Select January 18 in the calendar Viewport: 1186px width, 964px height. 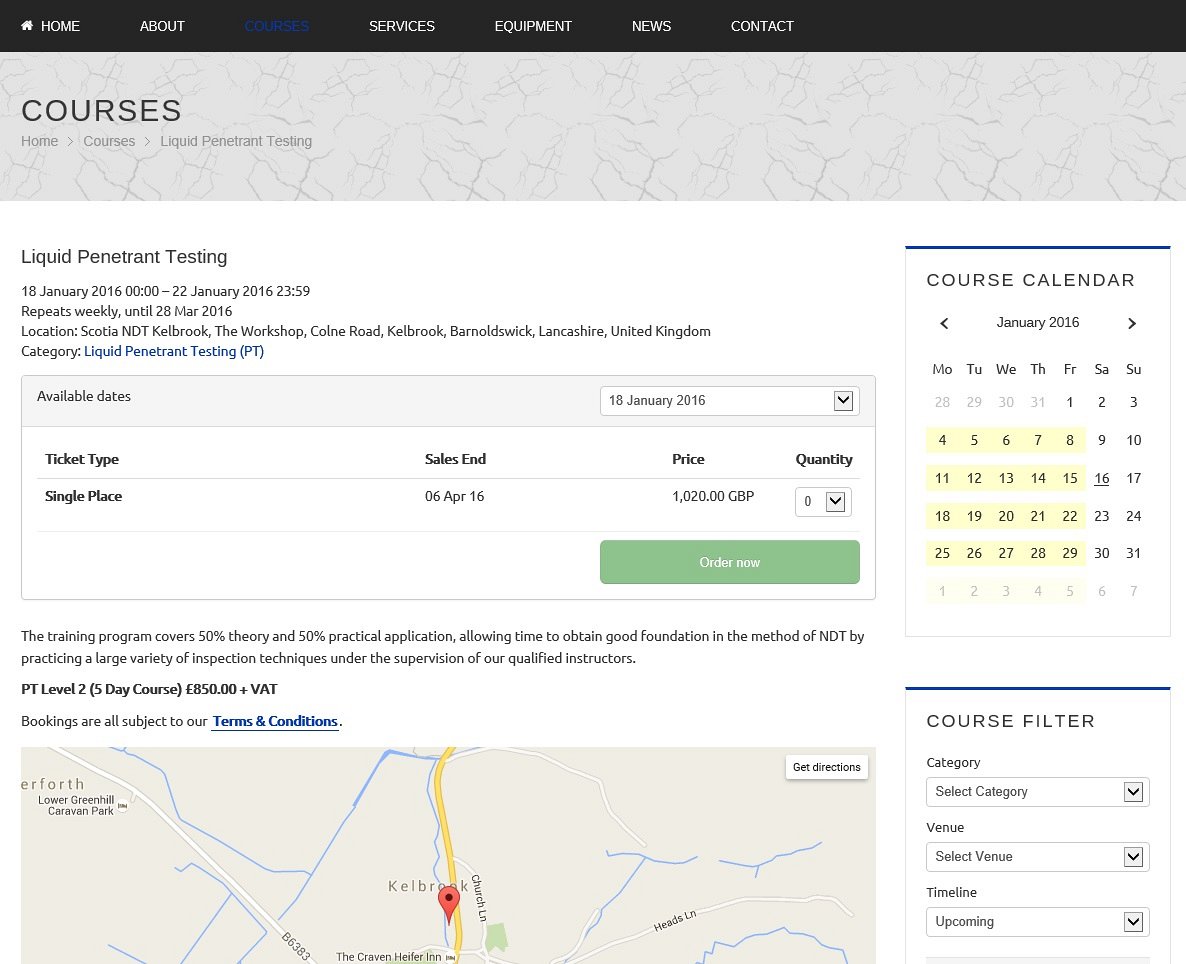pos(942,516)
